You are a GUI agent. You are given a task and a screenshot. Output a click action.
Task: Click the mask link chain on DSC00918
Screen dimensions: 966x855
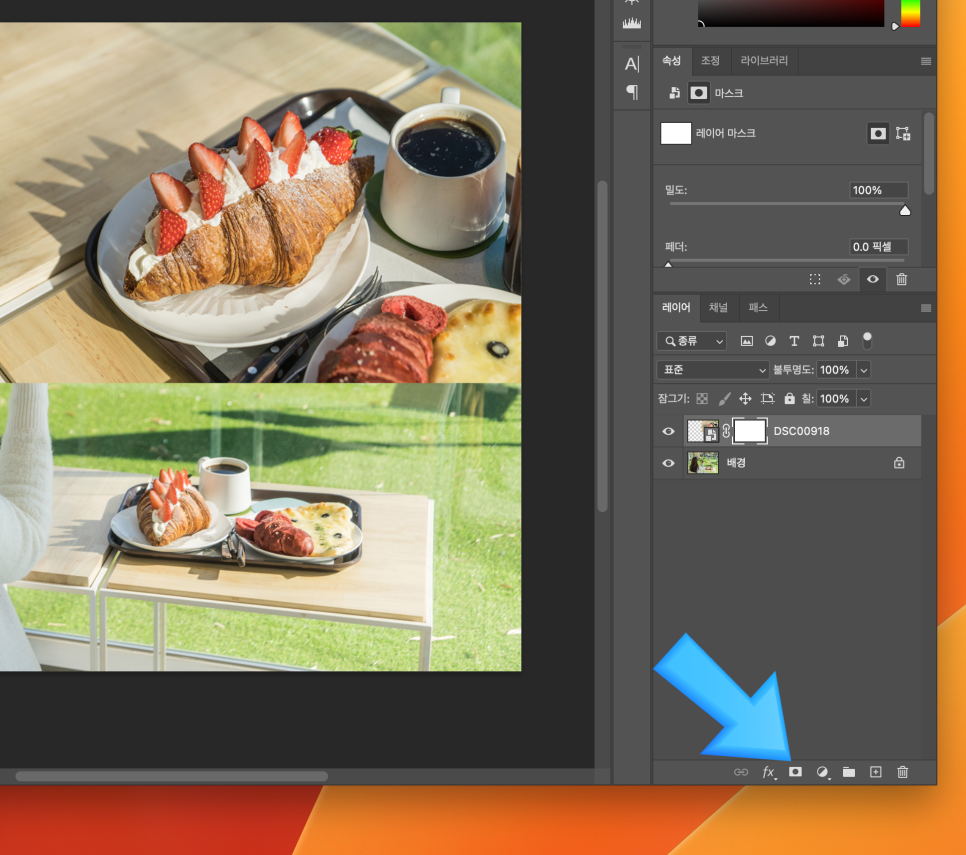click(726, 431)
